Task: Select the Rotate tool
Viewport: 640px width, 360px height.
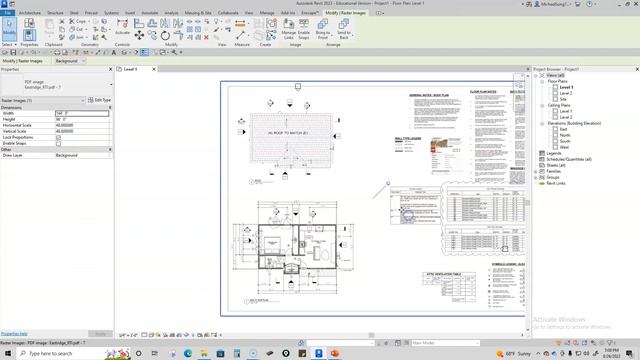Action: 165,36
